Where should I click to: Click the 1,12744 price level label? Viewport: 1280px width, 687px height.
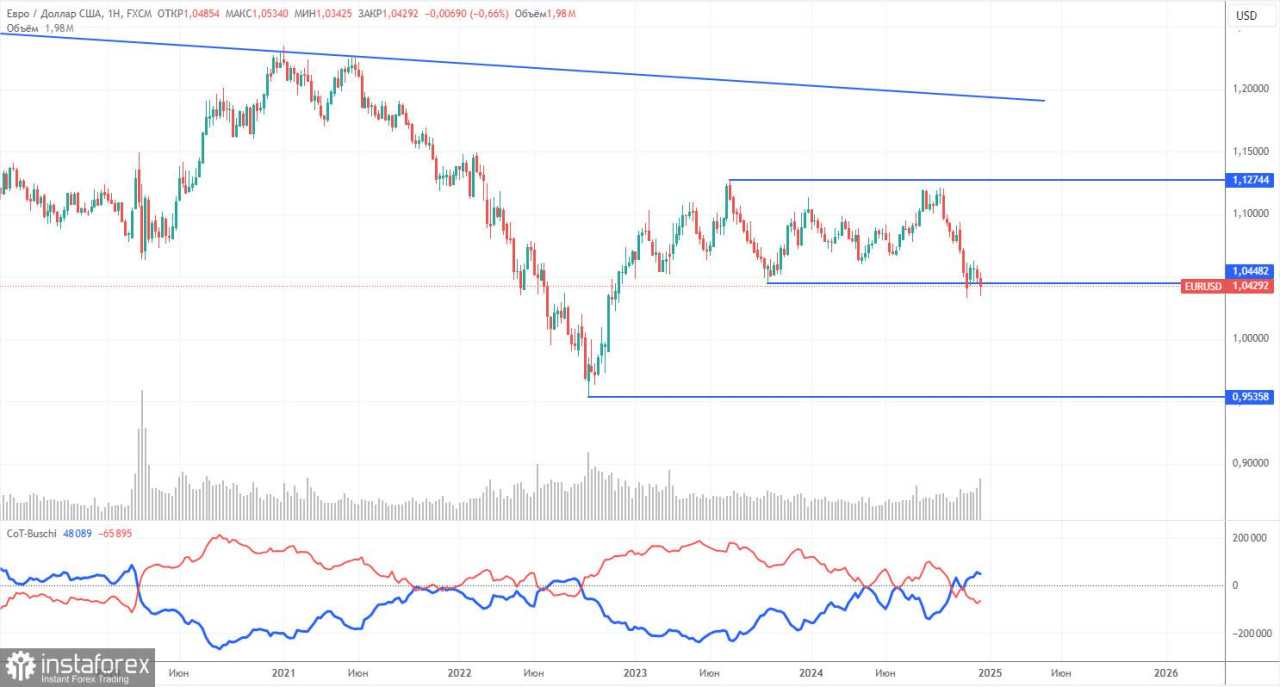[x=1251, y=180]
